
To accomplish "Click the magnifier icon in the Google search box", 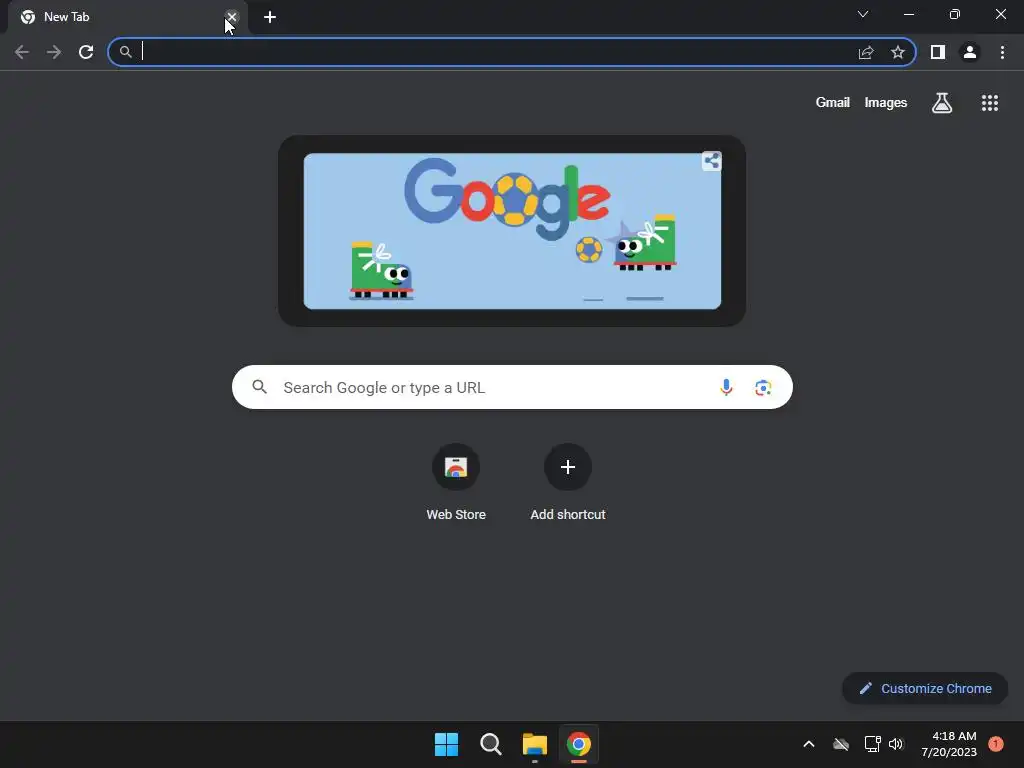I will pos(260,387).
